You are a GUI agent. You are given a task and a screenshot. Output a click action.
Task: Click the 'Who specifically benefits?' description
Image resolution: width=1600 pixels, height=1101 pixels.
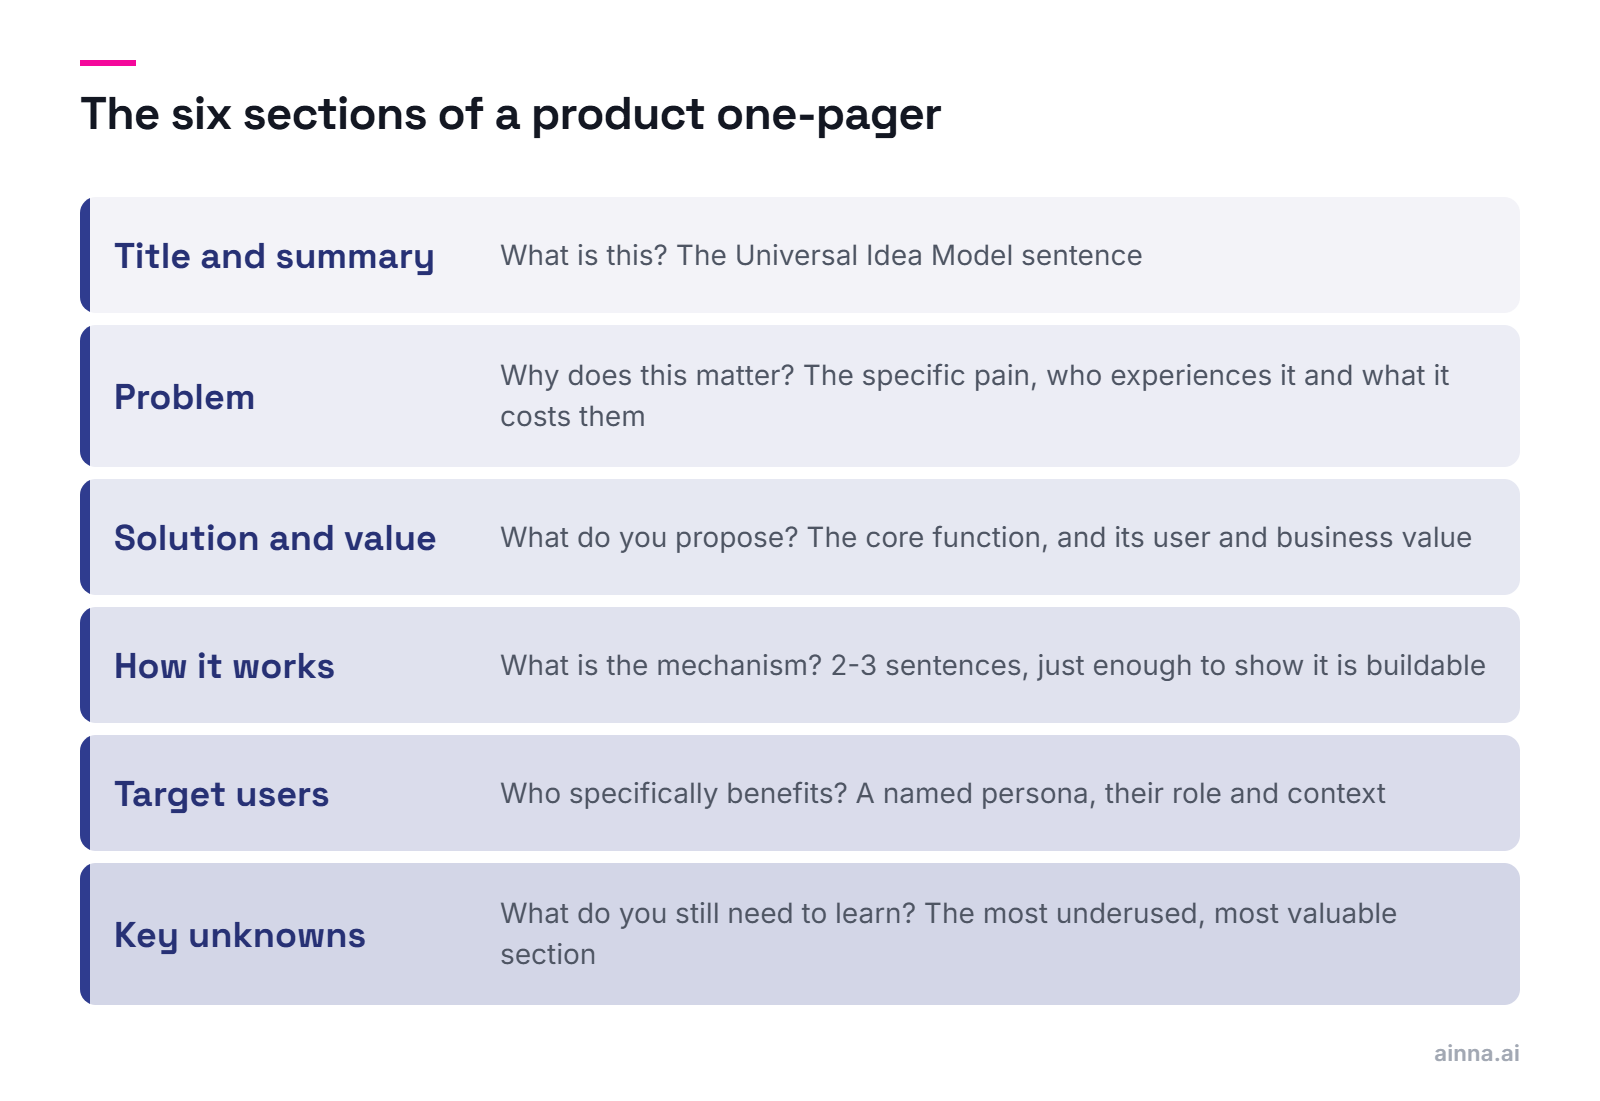[943, 794]
